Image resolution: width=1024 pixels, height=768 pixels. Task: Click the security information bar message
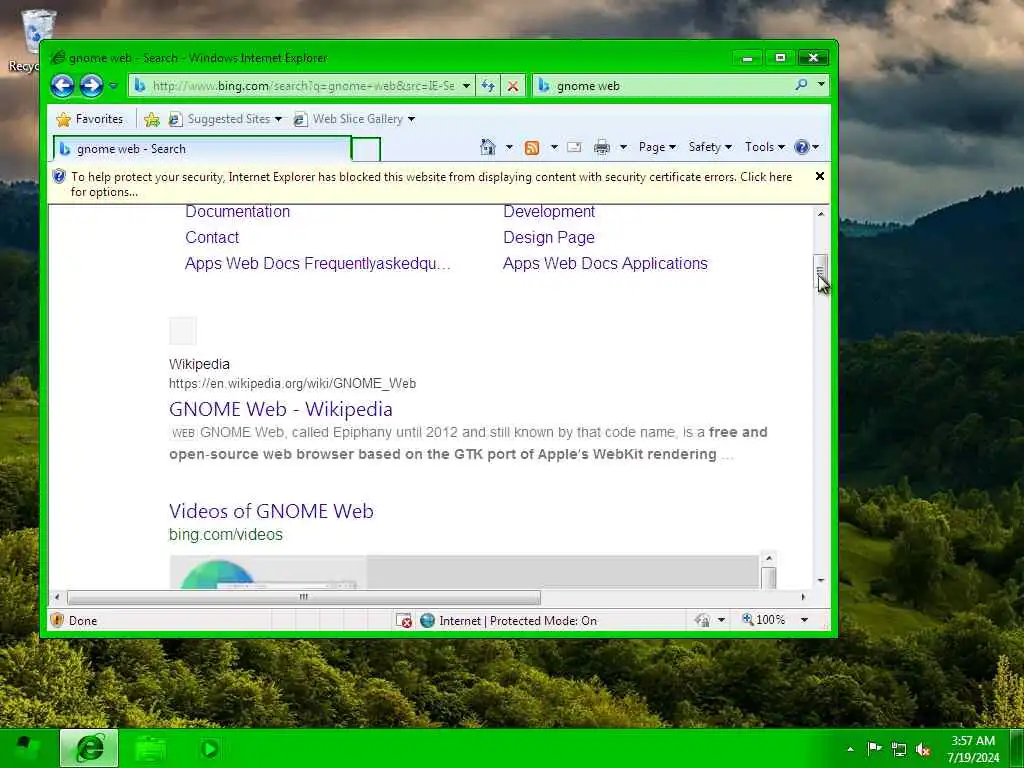click(x=431, y=184)
